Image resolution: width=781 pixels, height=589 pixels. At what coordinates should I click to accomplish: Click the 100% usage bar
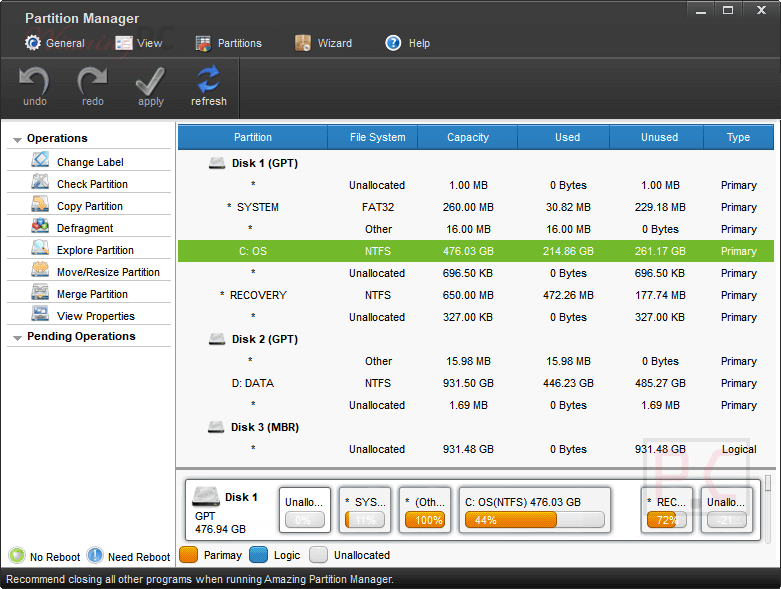tap(425, 520)
